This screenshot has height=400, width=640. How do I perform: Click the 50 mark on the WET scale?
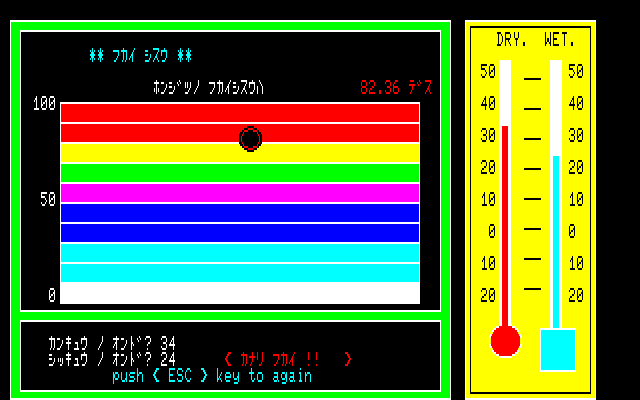(576, 72)
